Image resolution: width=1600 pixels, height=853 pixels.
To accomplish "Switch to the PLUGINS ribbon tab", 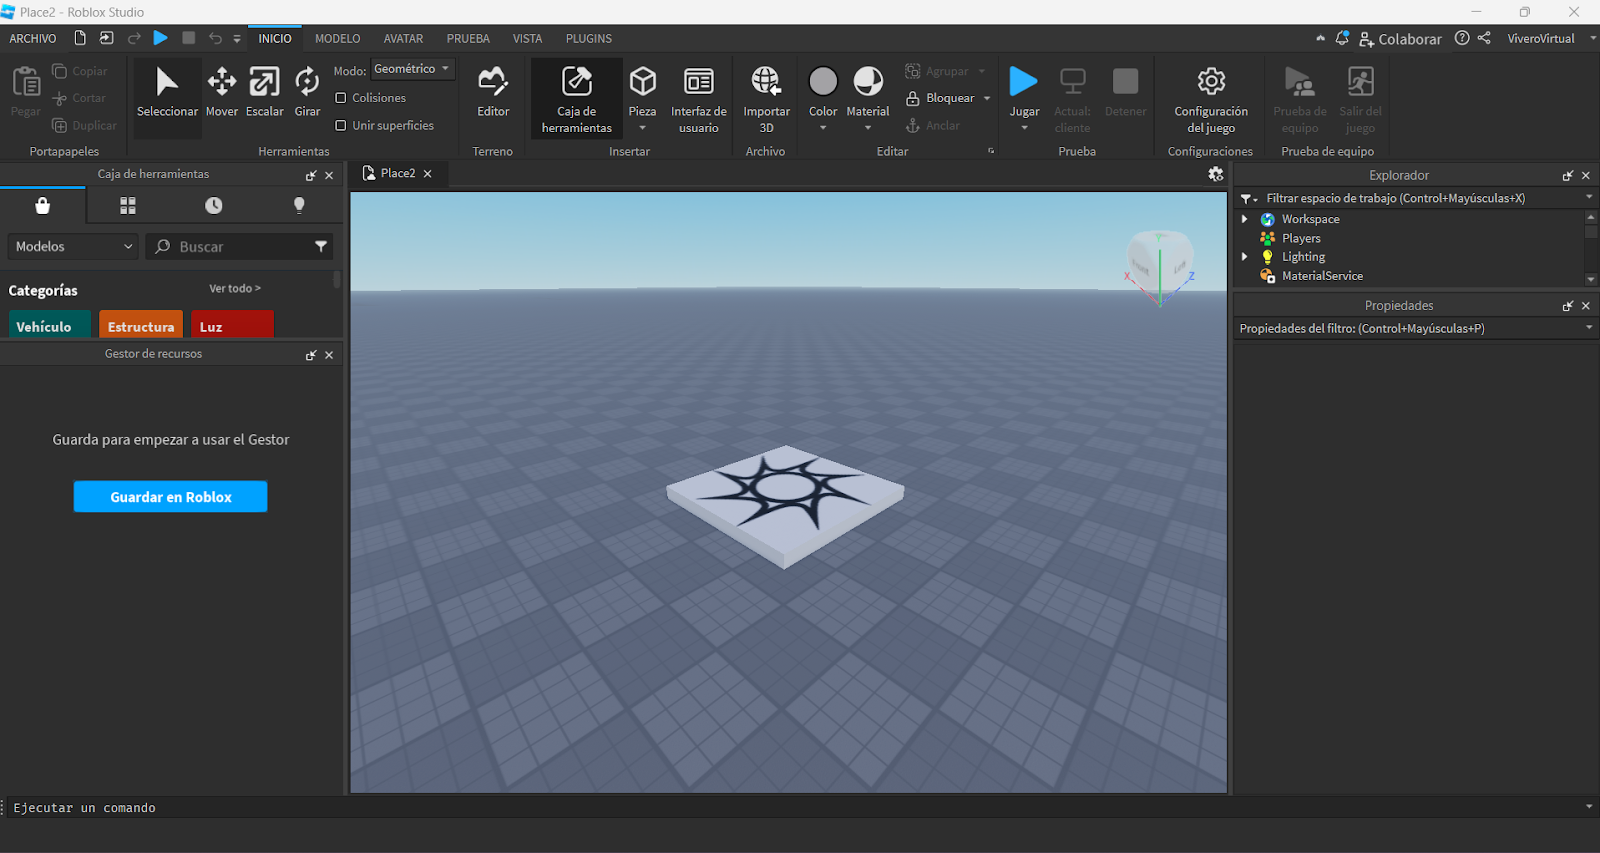I will [588, 38].
